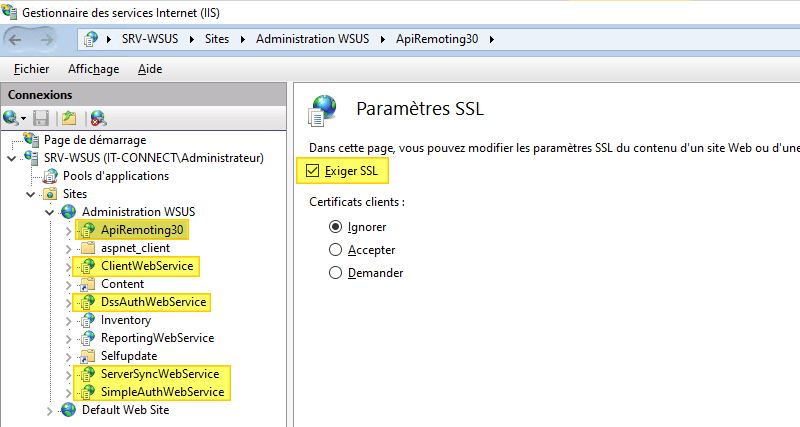Uncheck the Exiger SSL checkbox

[314, 171]
